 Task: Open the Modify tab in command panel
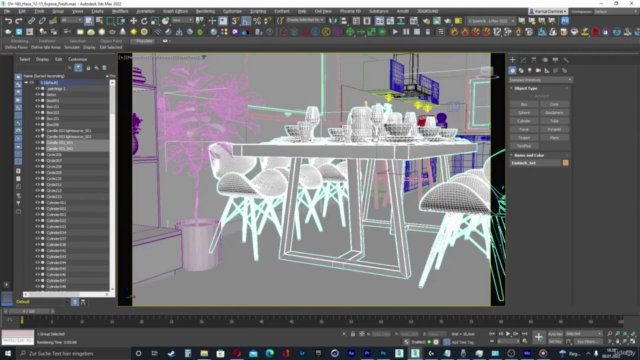coord(523,60)
